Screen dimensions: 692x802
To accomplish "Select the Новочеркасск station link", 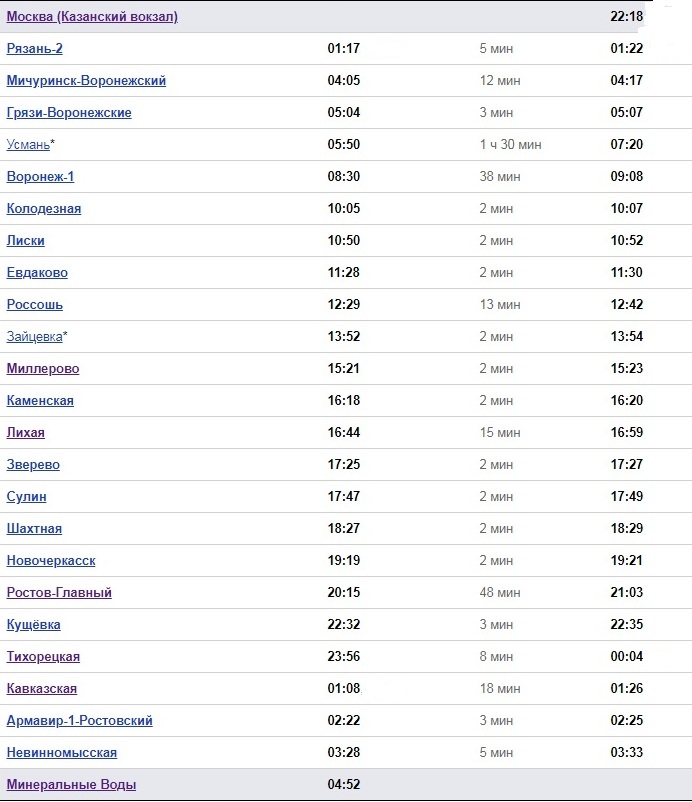I will click(x=51, y=561).
